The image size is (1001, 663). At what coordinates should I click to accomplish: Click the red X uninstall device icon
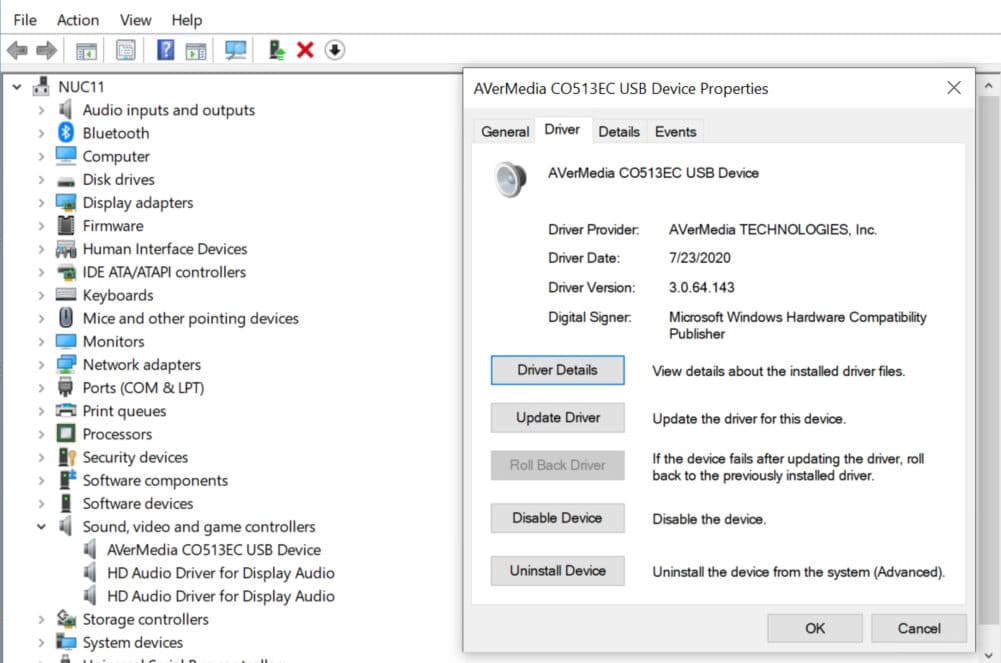coord(305,50)
